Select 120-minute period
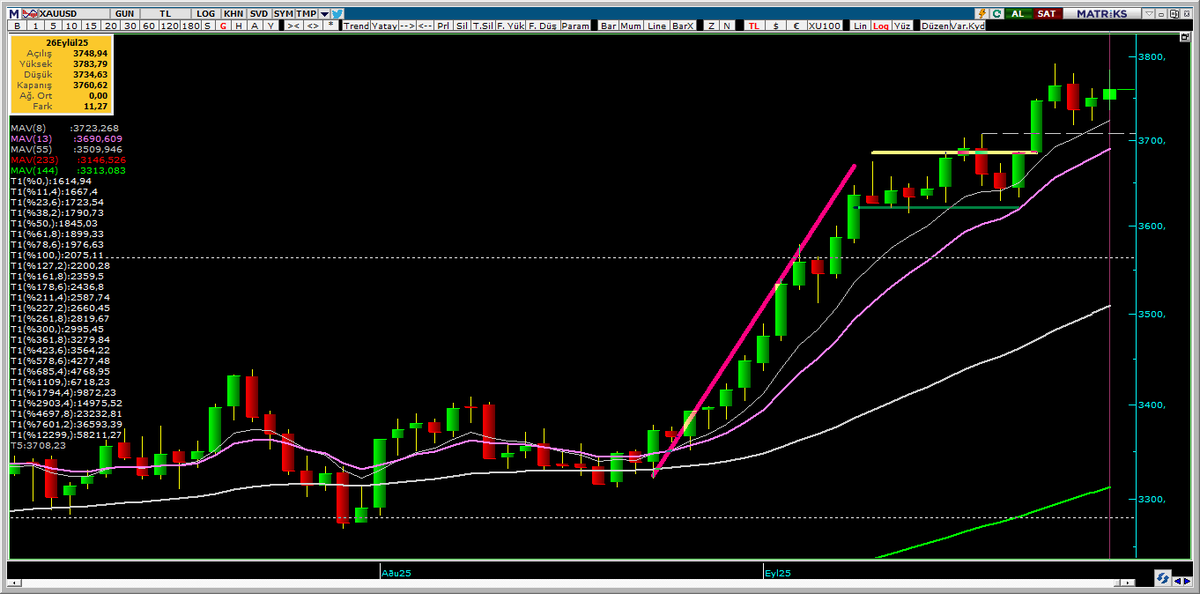The width and height of the screenshot is (1200, 594). (x=169, y=26)
